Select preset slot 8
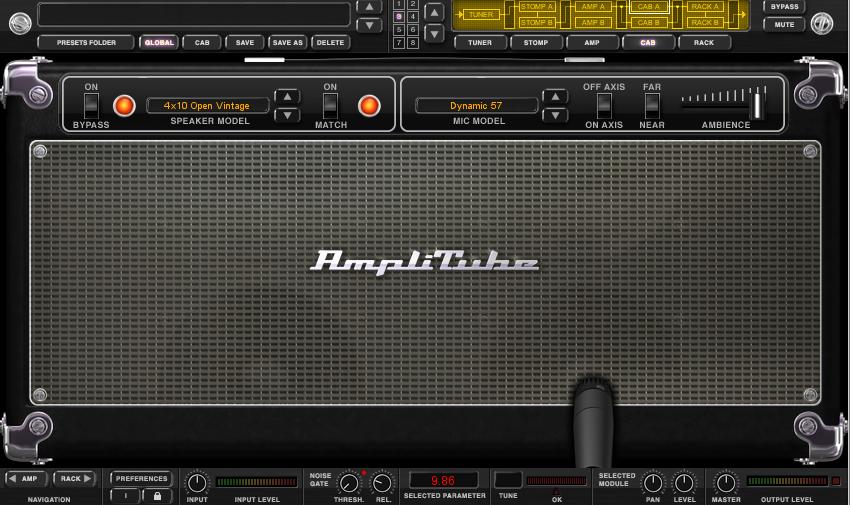This screenshot has width=850, height=505. pyautogui.click(x=413, y=43)
